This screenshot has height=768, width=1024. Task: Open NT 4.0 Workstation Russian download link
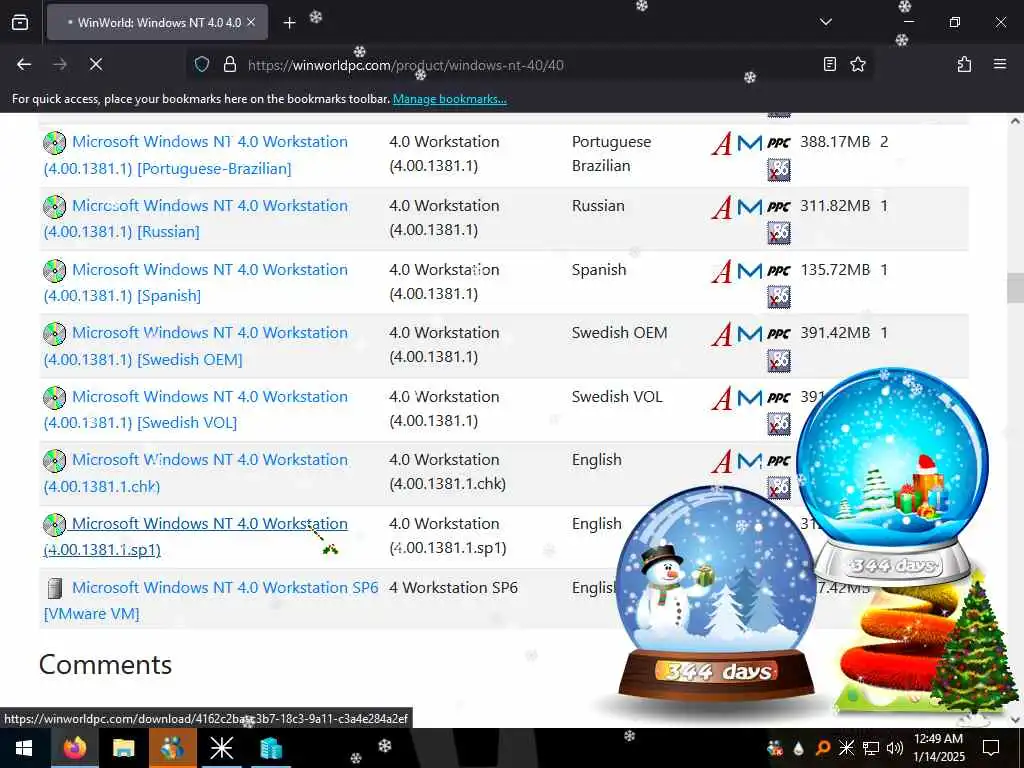pos(196,218)
